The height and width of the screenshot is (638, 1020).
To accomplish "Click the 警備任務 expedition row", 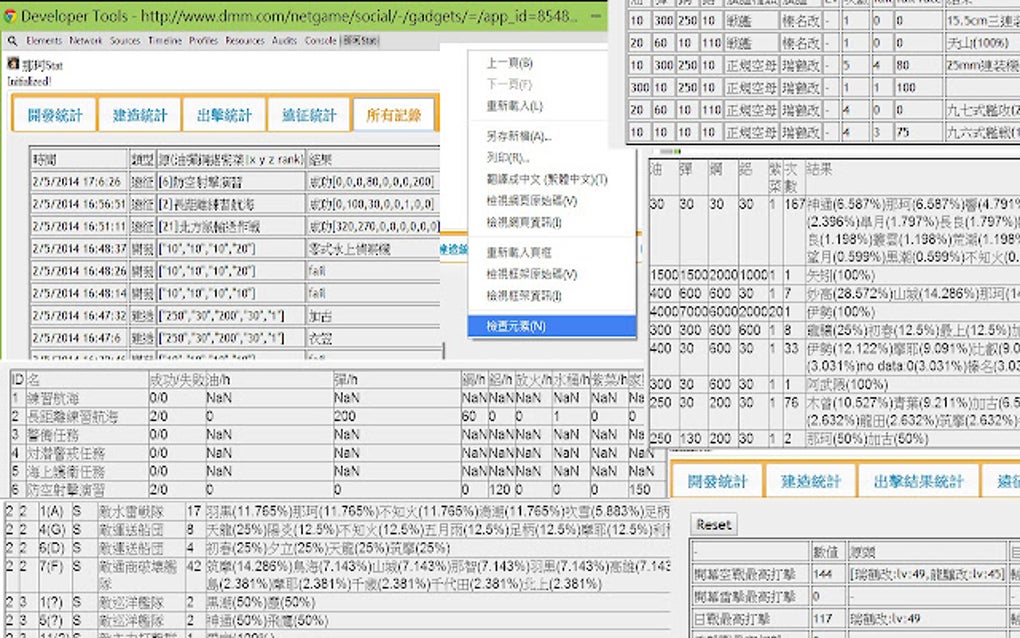I will 327,434.
